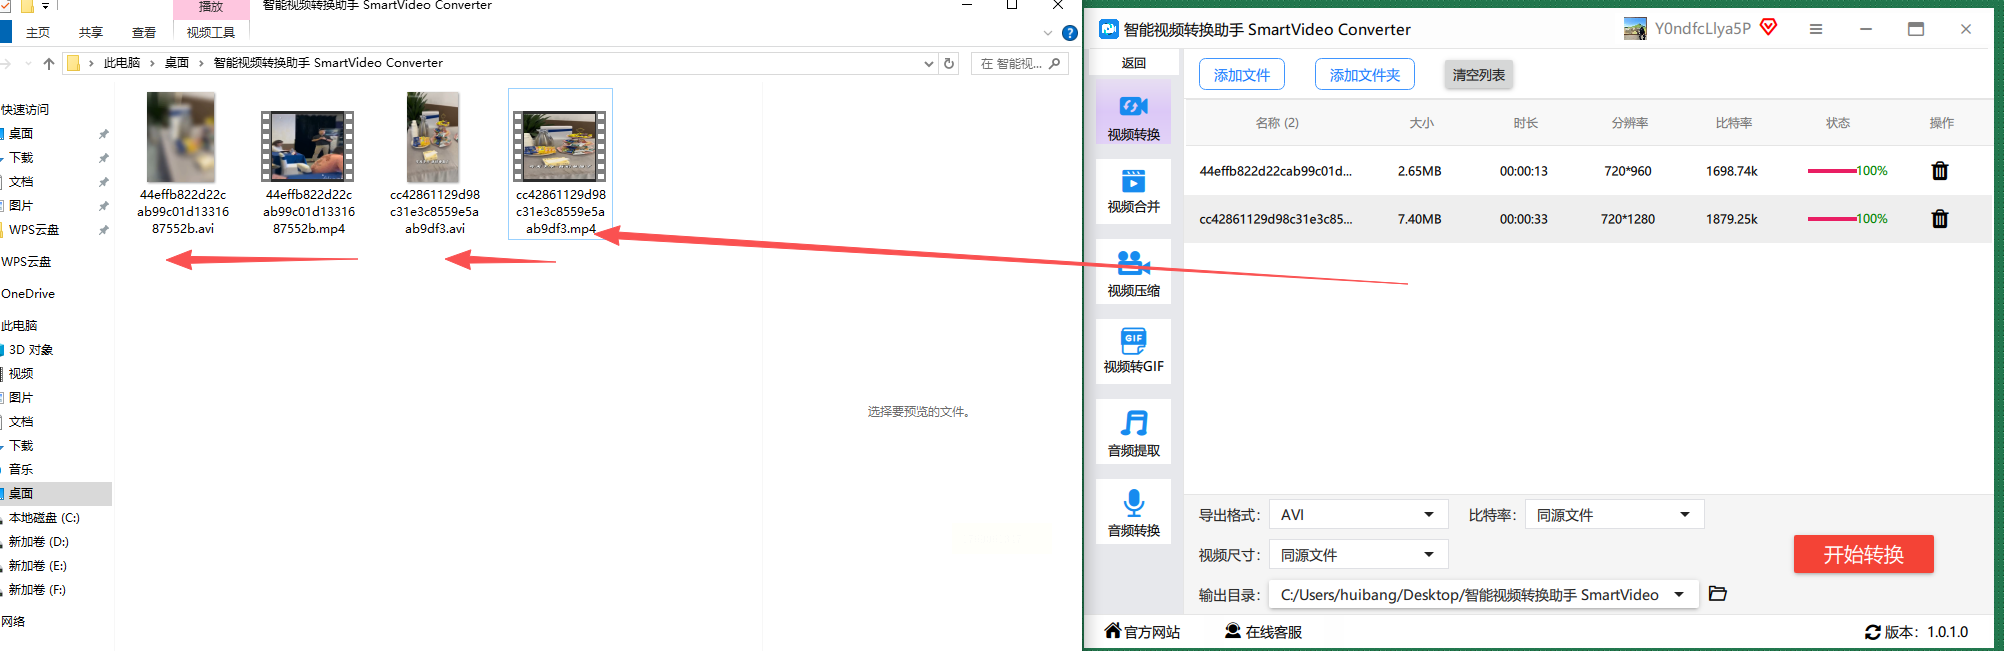Select 3D 对象 in navigation pane
Screen dimensions: 2004x651
coord(30,350)
